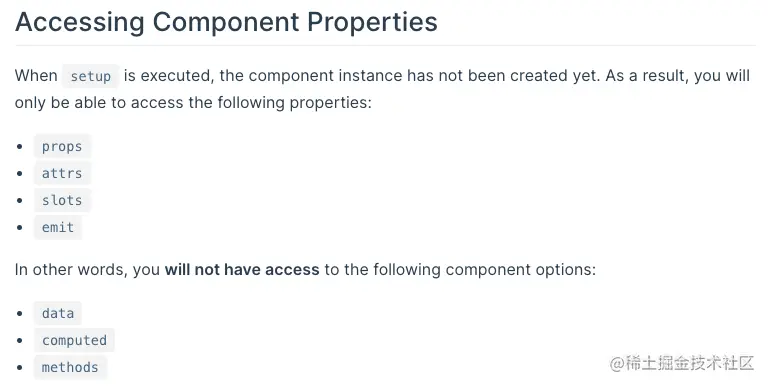
Task: Select the slots code item
Action: click(62, 200)
